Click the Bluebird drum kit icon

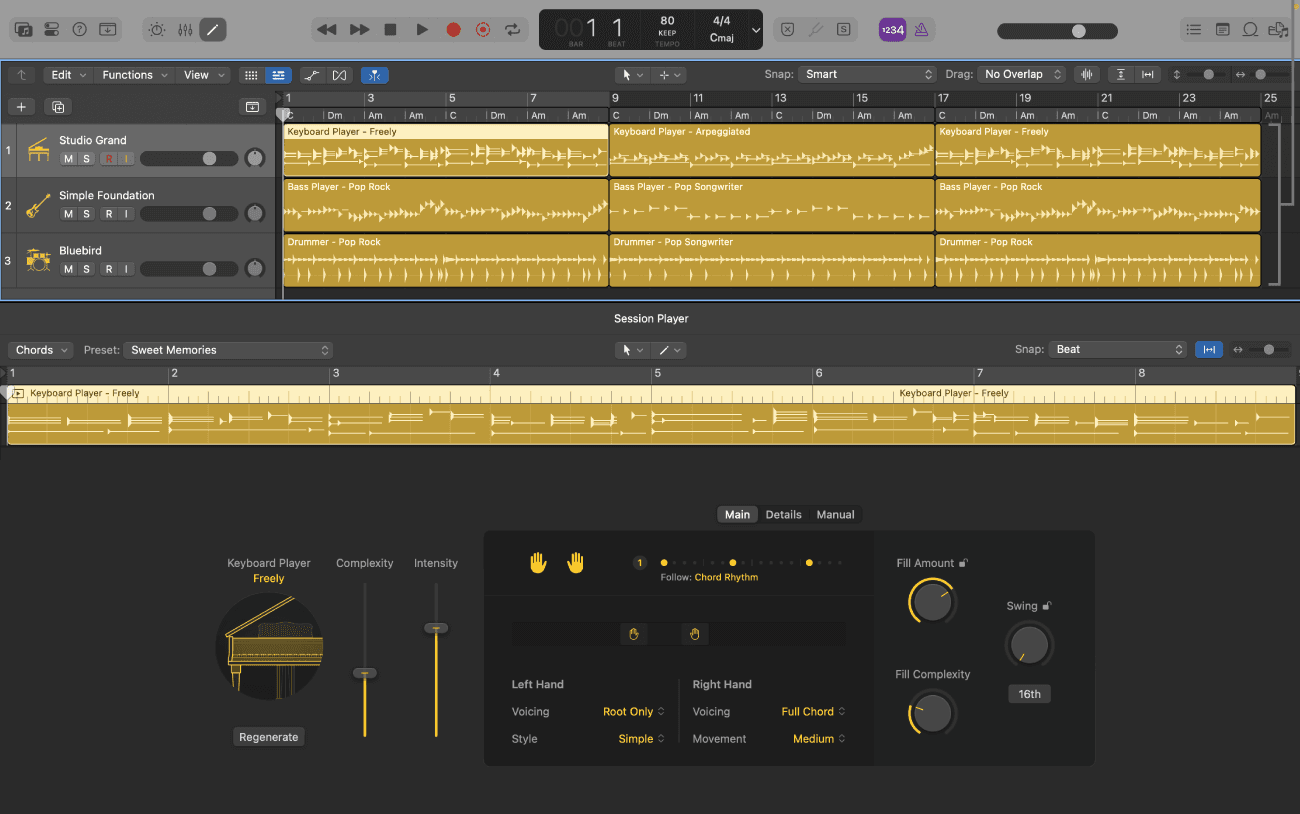[x=38, y=261]
